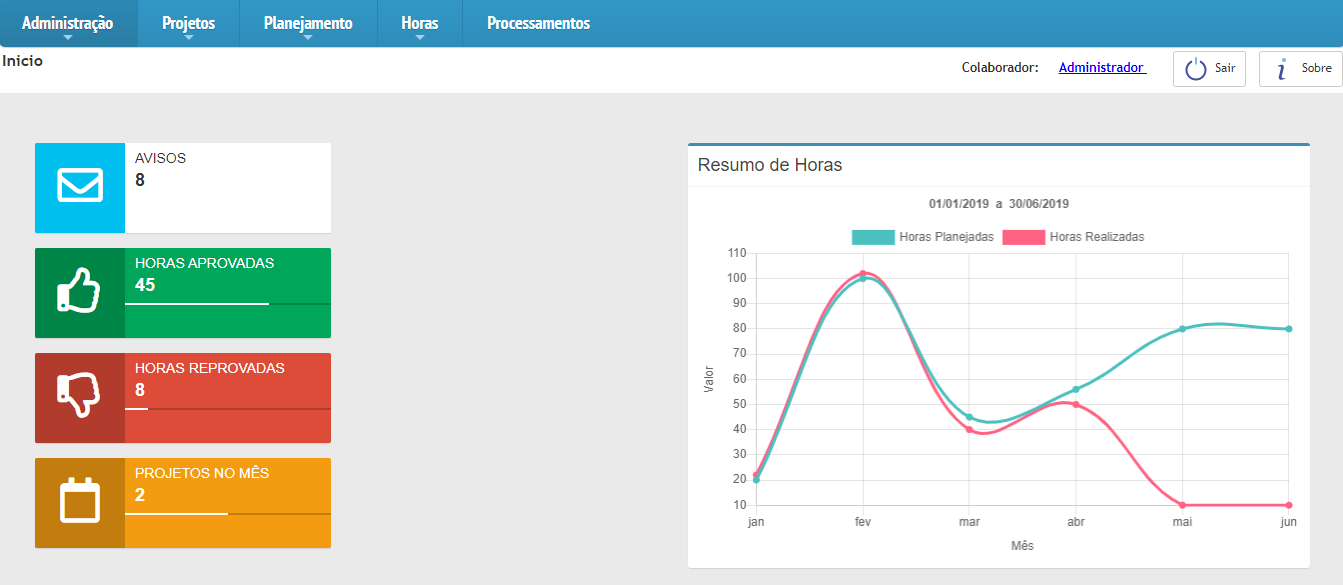Image resolution: width=1343 pixels, height=585 pixels.
Task: Toggle Horas Planejadas series in chart legend
Action: 922,237
